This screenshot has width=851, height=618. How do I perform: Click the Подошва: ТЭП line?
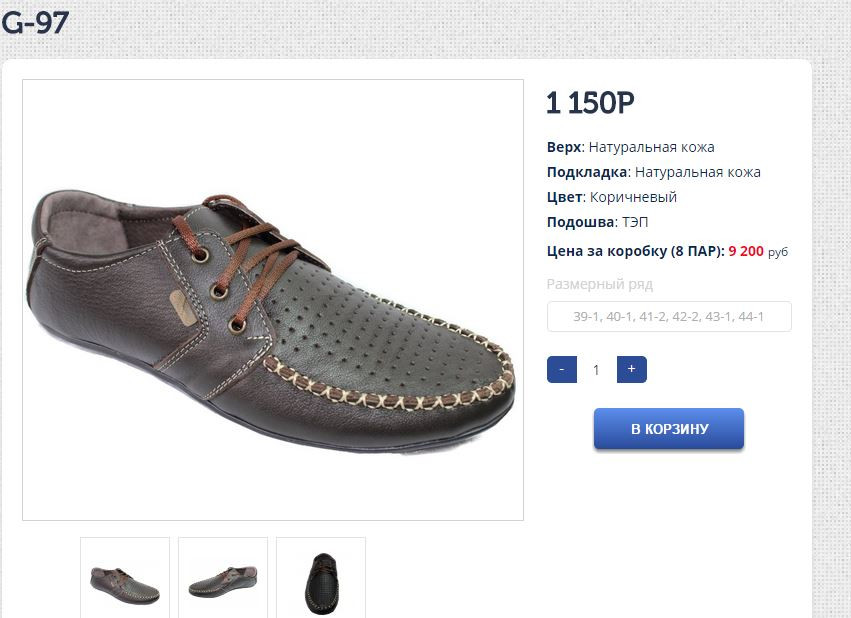click(590, 222)
